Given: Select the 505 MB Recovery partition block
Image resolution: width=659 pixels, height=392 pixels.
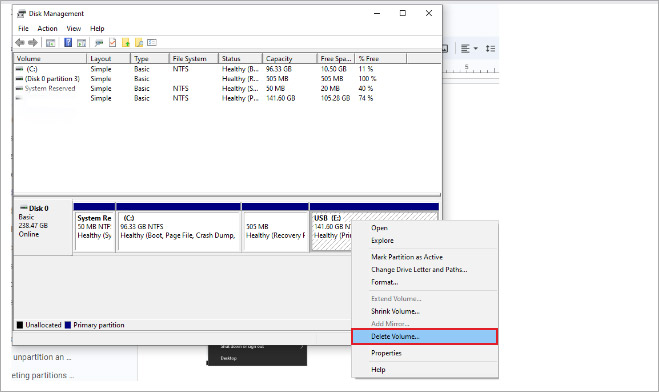Looking at the screenshot, I should point(275,227).
